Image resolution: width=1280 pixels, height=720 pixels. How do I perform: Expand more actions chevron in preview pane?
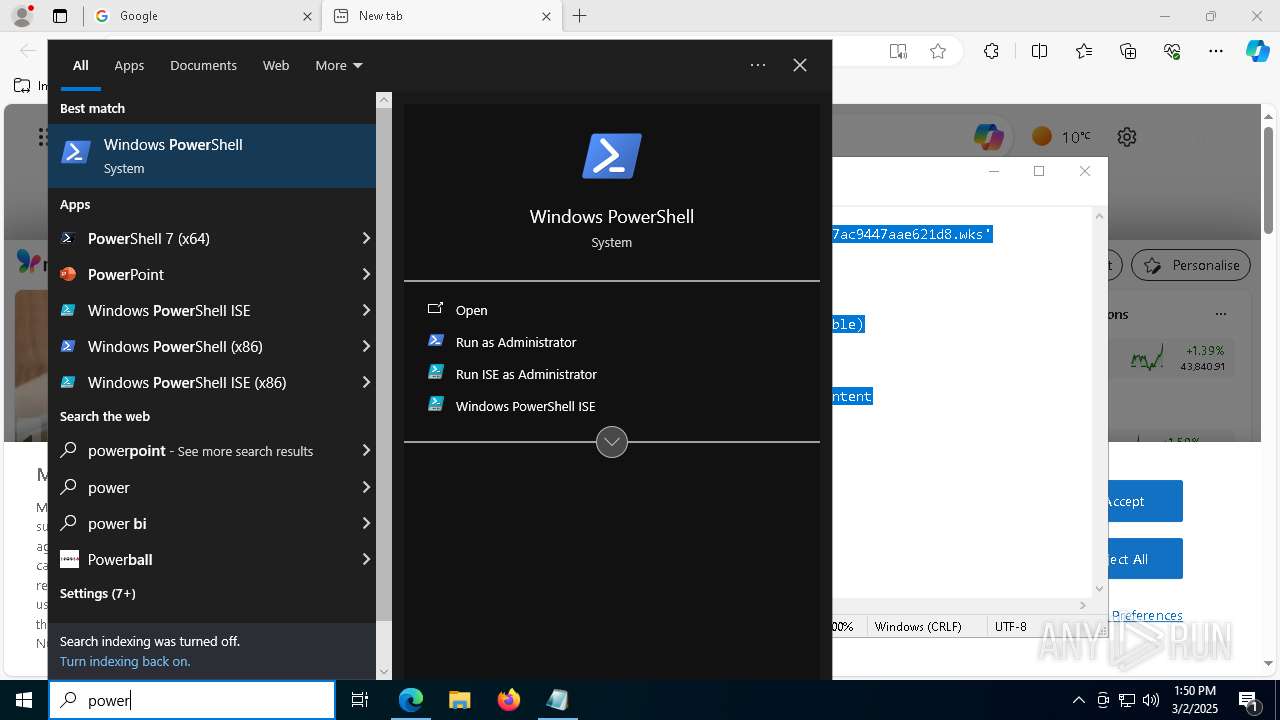(x=612, y=442)
